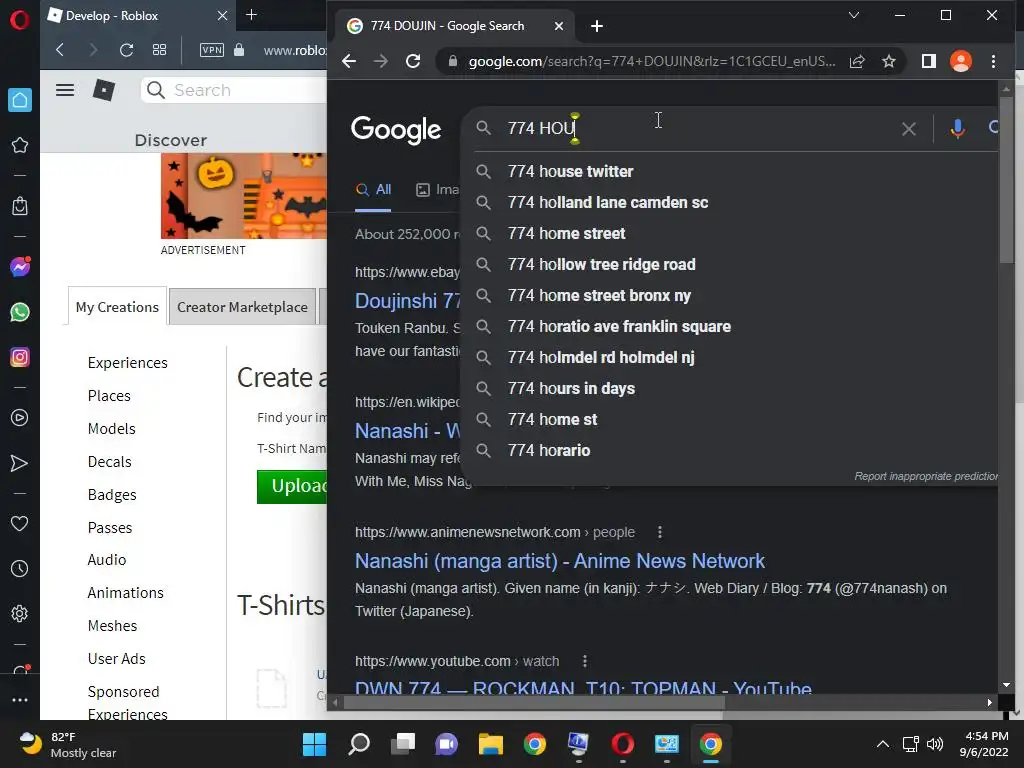The image size is (1024, 768).
Task: Open 'Nanashi (manga artist) - Anime News Network' result
Action: click(x=559, y=561)
